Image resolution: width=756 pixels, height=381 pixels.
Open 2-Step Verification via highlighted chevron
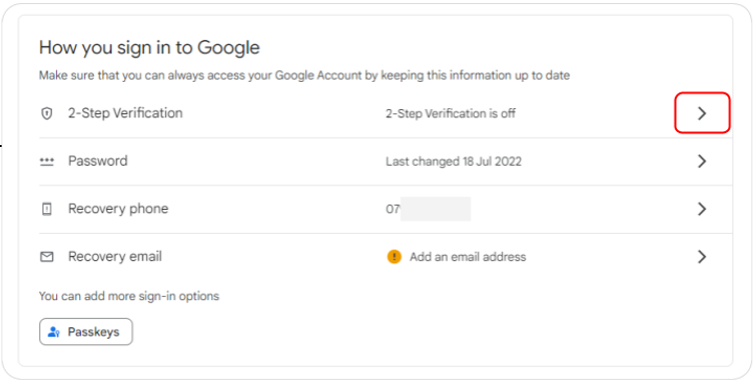[702, 113]
